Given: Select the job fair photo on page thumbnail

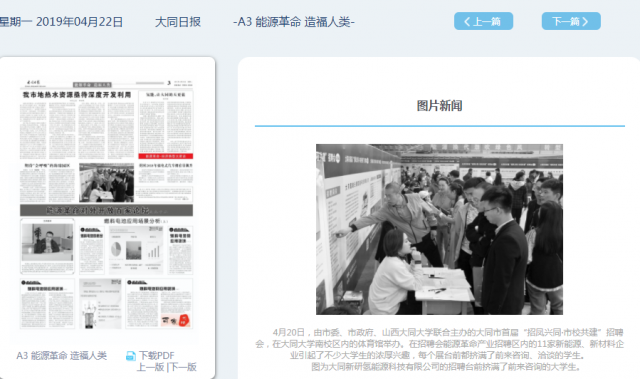Looking at the screenshot, I should tap(106, 182).
